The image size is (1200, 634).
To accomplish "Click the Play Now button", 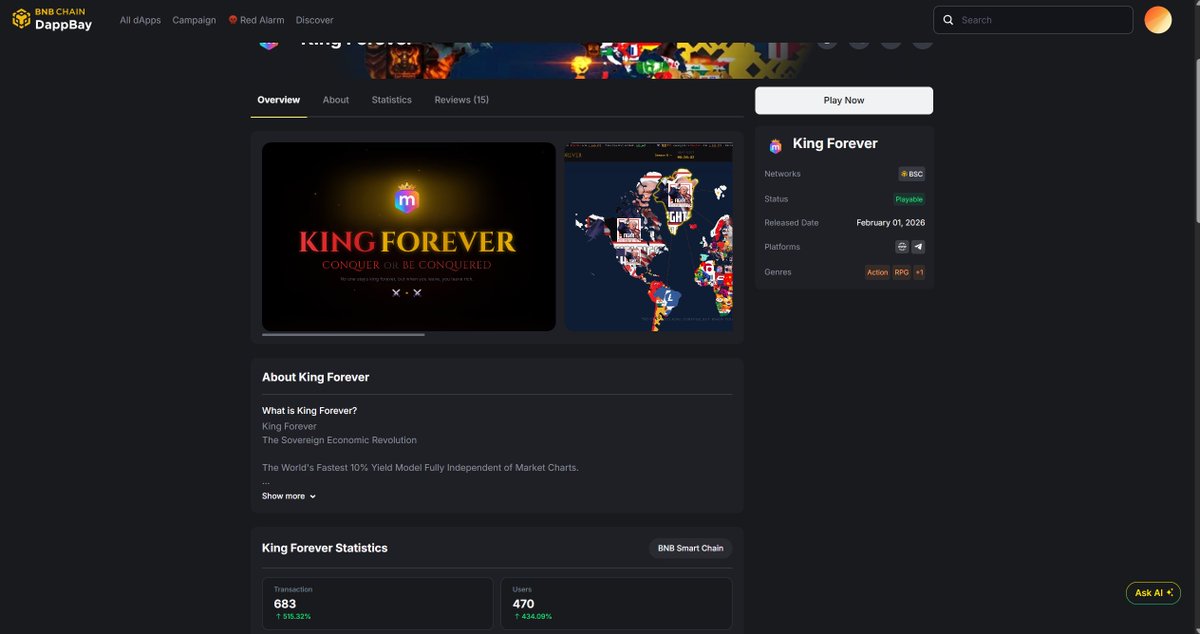I will tap(844, 100).
